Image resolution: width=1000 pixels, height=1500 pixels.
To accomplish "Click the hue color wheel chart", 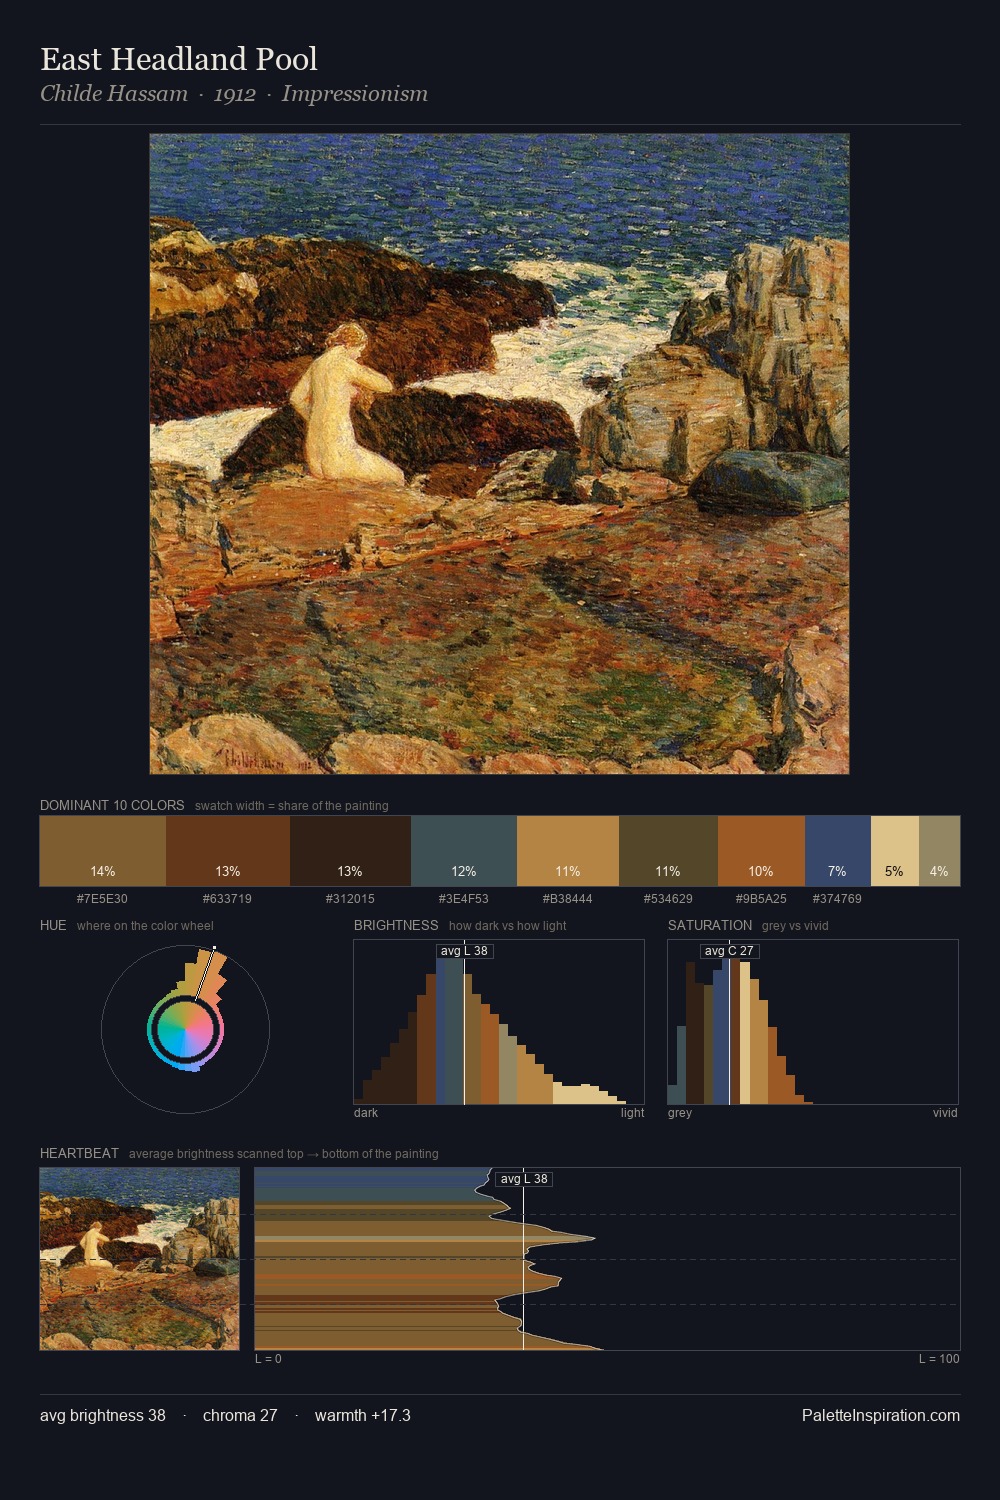I will click(185, 1029).
